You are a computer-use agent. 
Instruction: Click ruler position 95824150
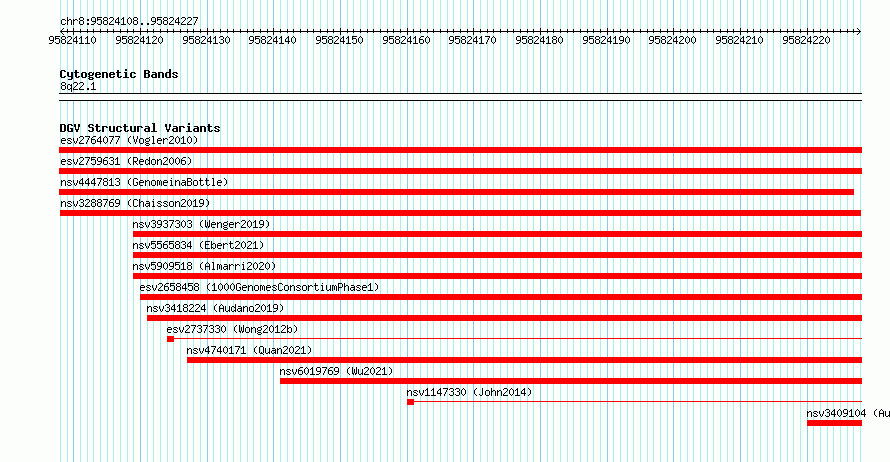point(339,40)
